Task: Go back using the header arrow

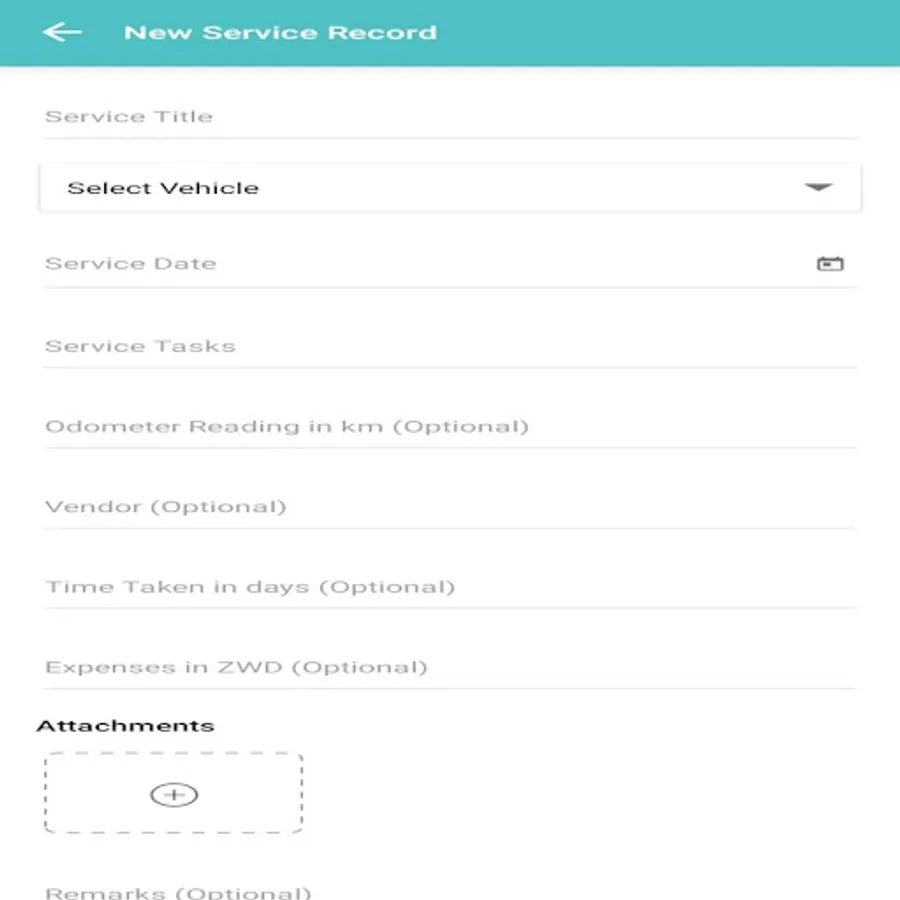Action: (63, 32)
